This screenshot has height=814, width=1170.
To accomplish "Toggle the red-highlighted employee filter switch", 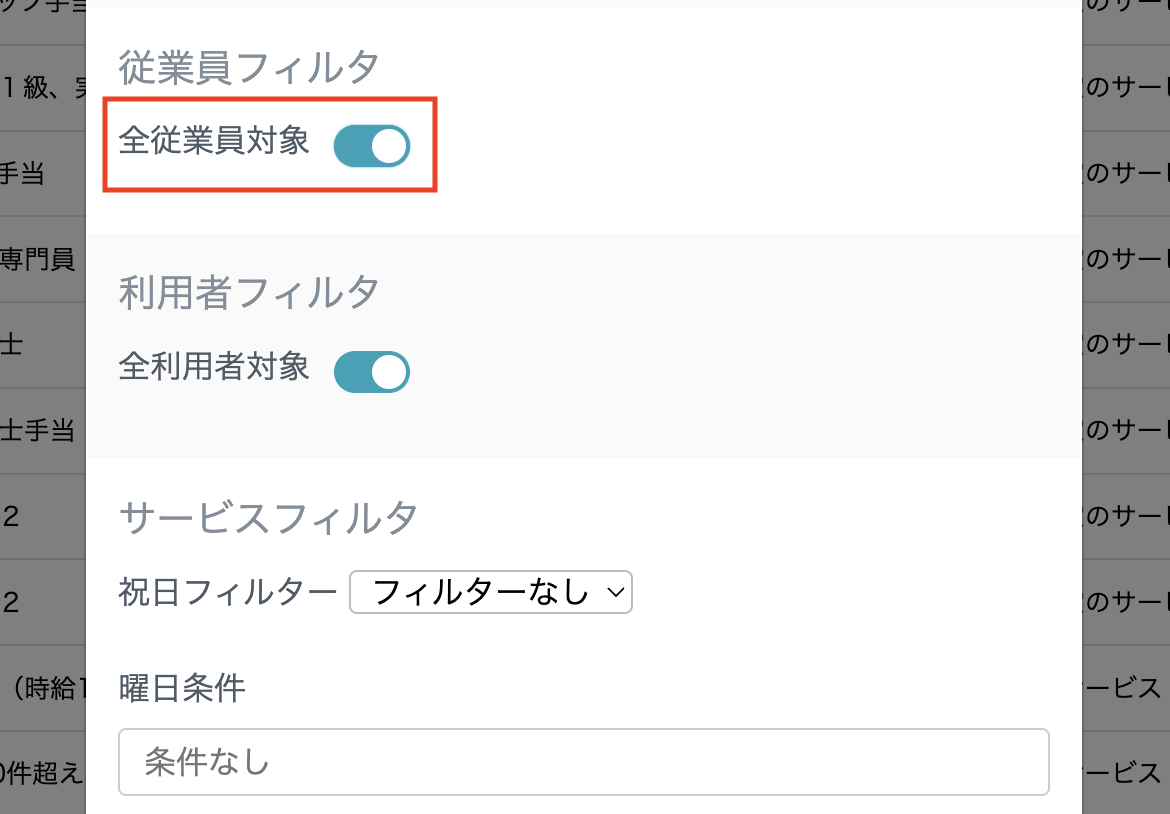I will point(371,145).
